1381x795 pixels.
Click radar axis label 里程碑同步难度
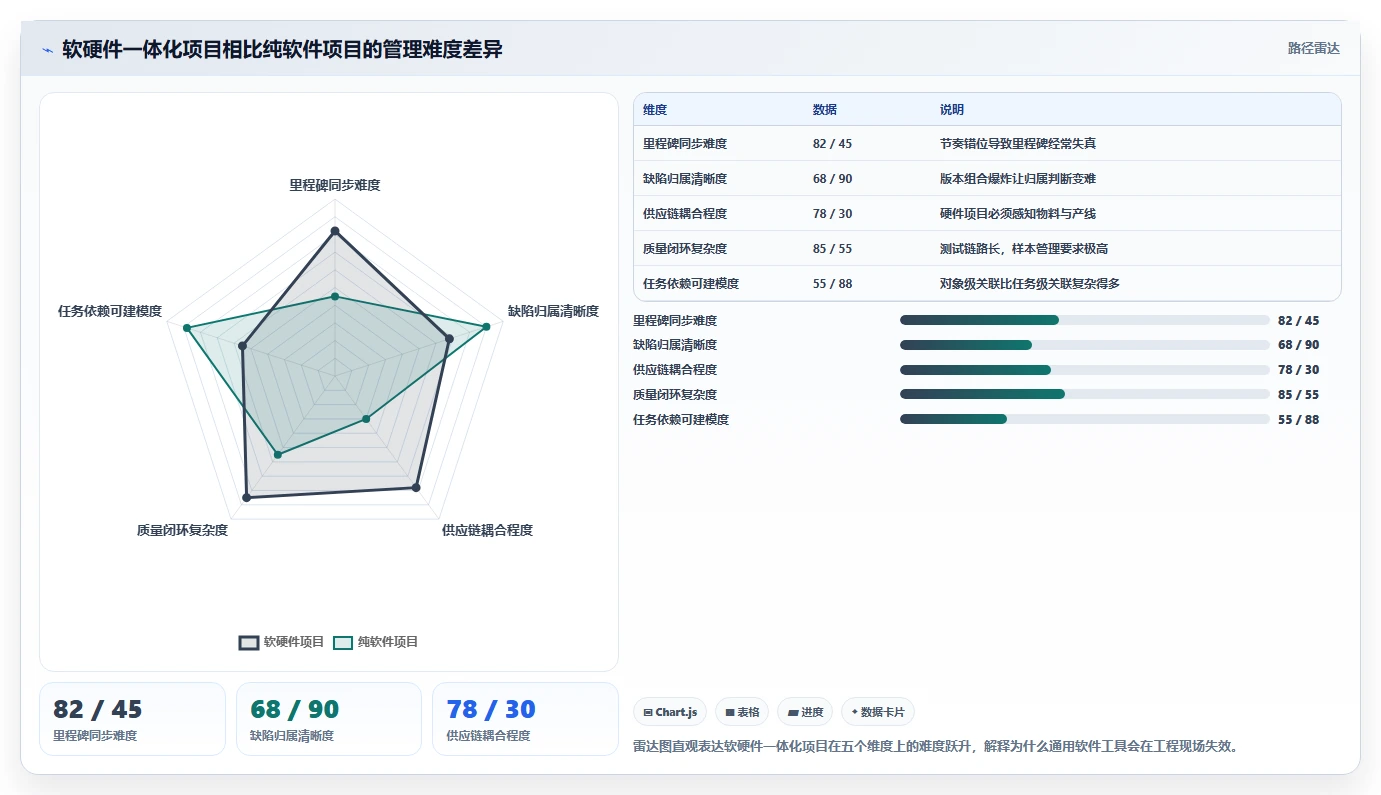[x=335, y=185]
